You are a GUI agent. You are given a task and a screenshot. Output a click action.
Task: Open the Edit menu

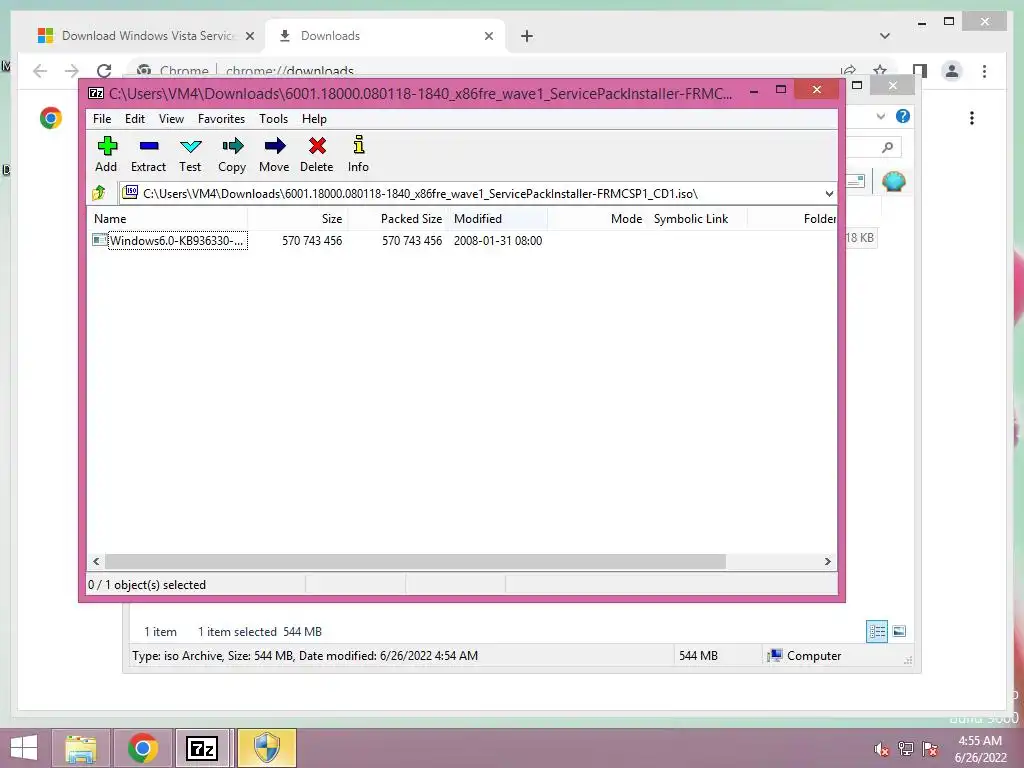tap(135, 119)
